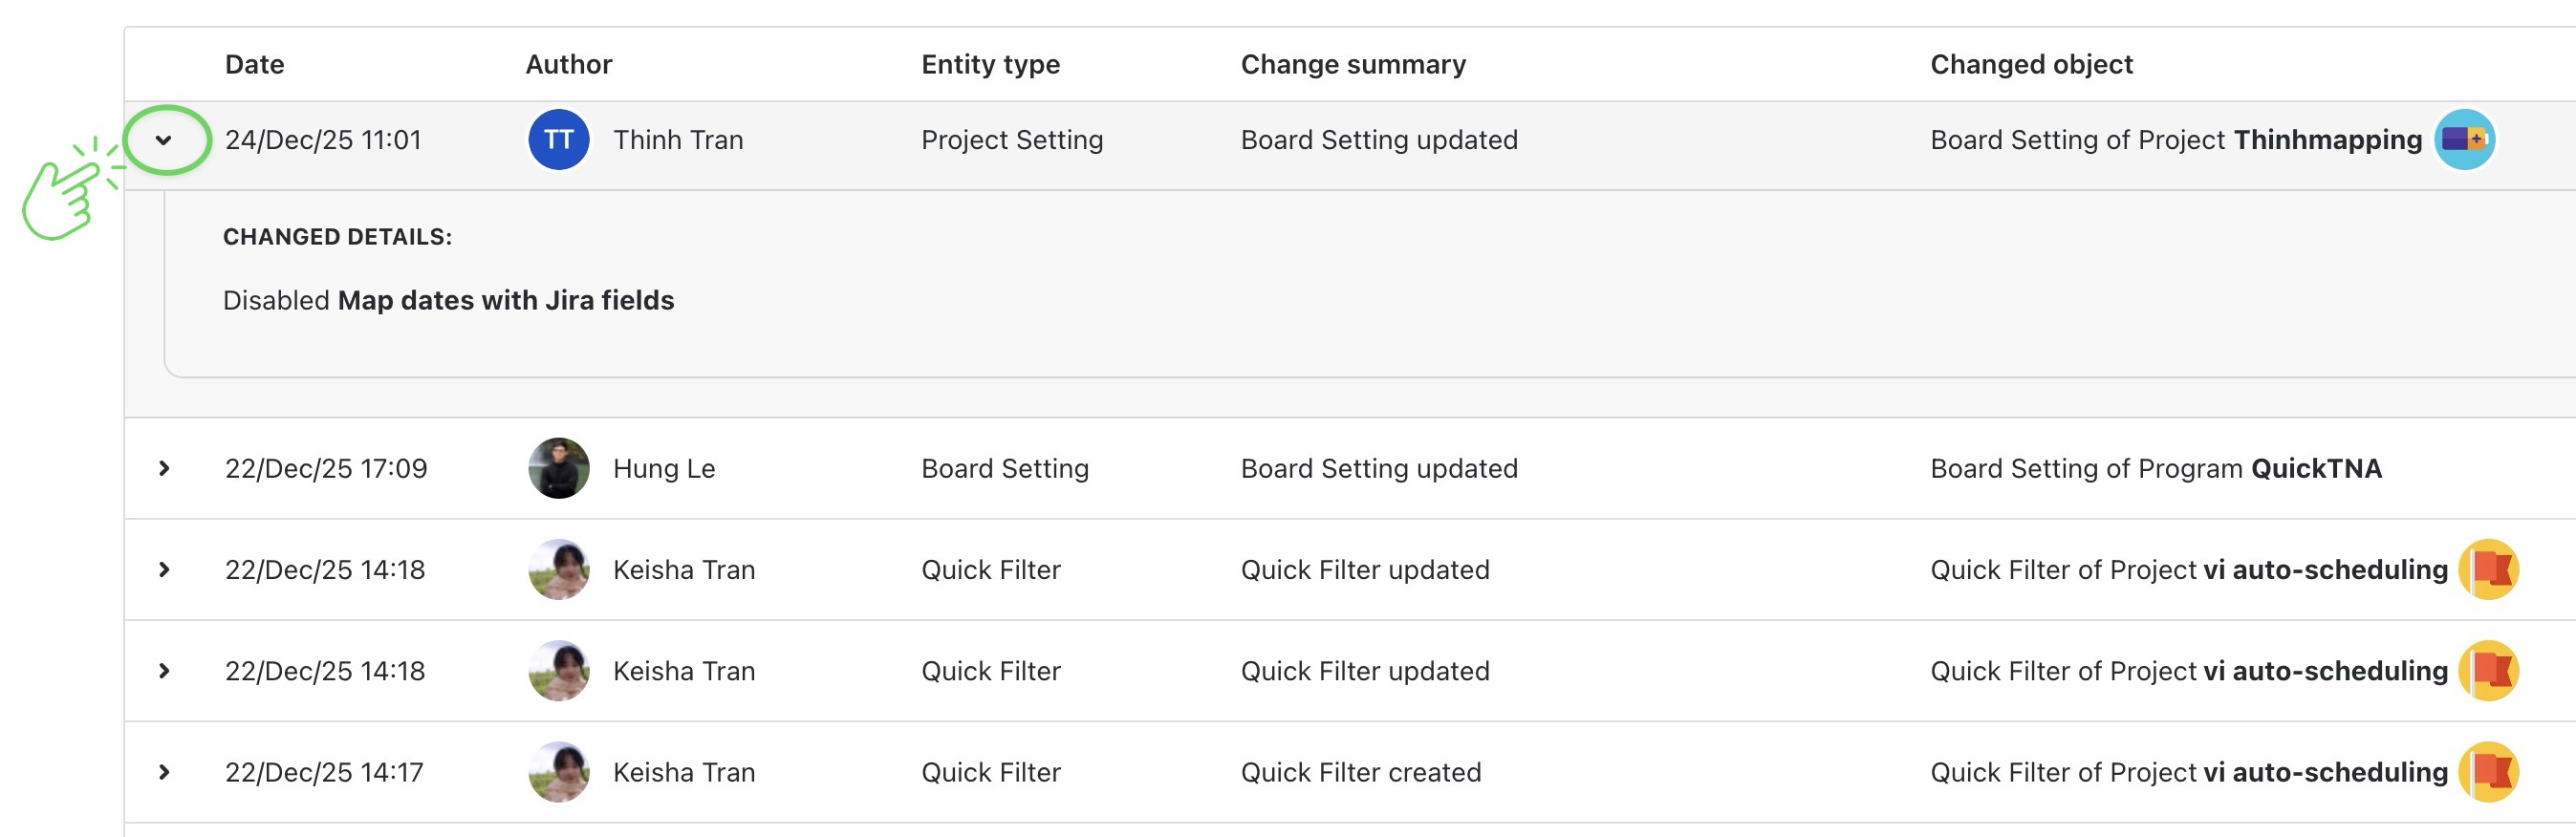2576x837 pixels.
Task: Open the QuickTNA program link
Action: click(x=2316, y=468)
